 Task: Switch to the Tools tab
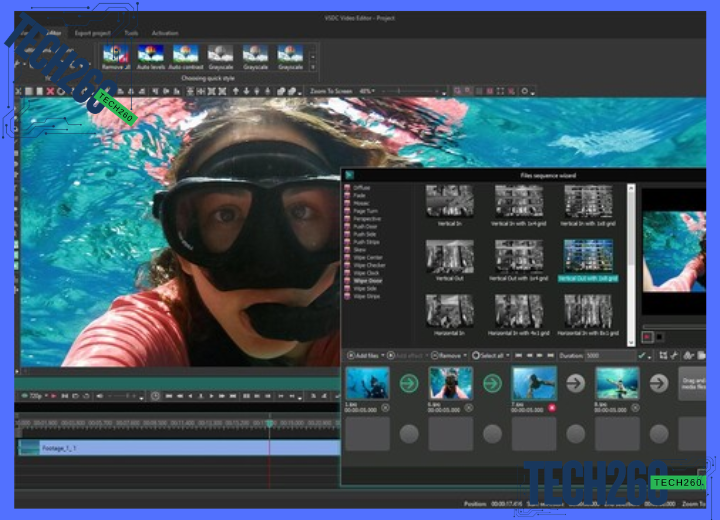click(131, 33)
